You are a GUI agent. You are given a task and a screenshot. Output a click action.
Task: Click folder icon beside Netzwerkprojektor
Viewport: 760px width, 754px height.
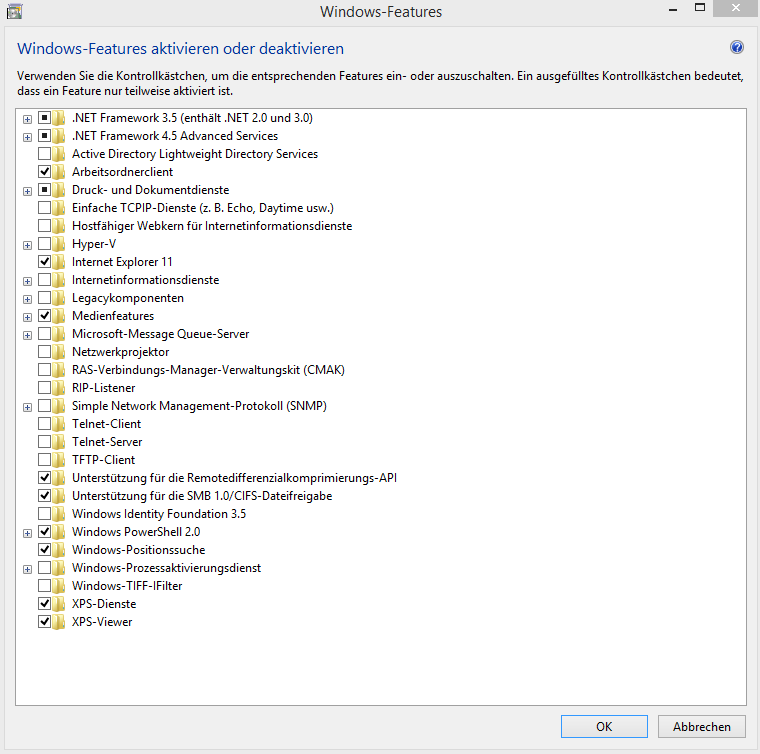[59, 352]
